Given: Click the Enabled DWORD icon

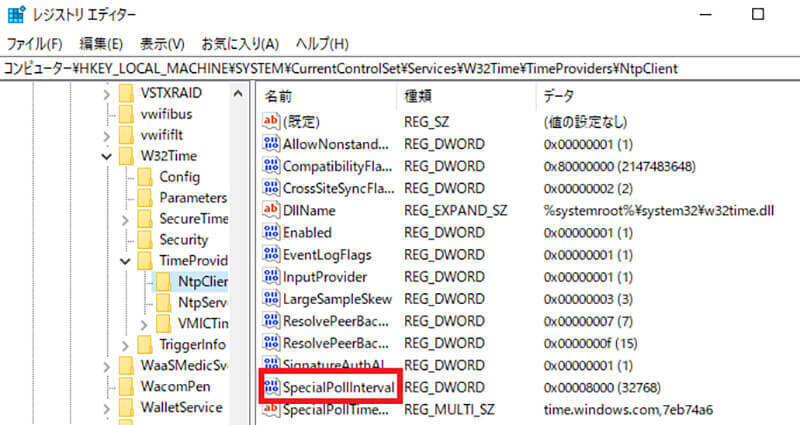Looking at the screenshot, I should tap(271, 233).
